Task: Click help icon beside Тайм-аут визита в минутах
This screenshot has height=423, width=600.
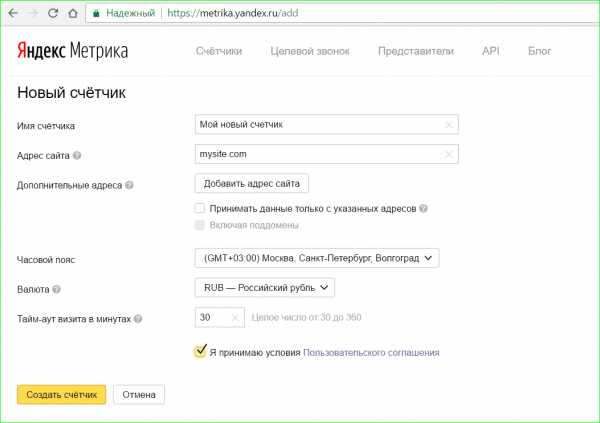Action: (138, 319)
